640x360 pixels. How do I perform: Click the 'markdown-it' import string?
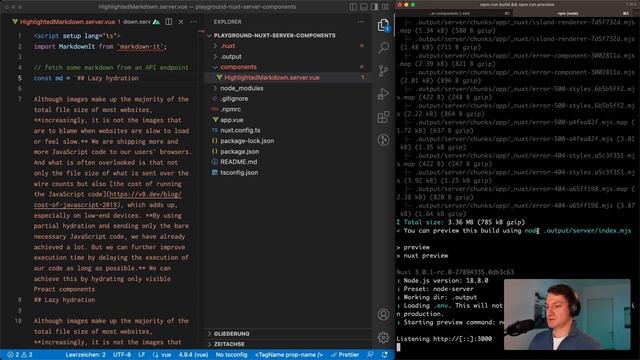142,47
